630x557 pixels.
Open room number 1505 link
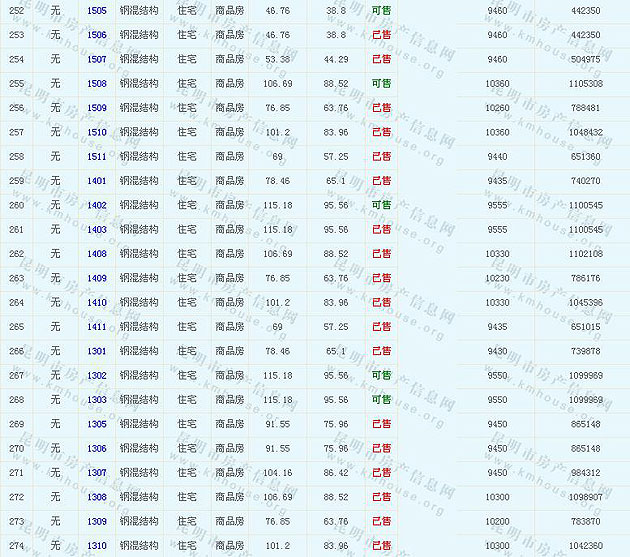[x=97, y=10]
